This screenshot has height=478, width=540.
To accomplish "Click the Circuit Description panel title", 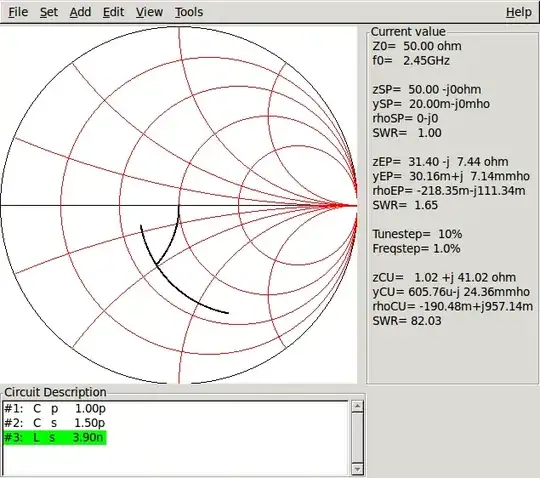I will click(55, 392).
